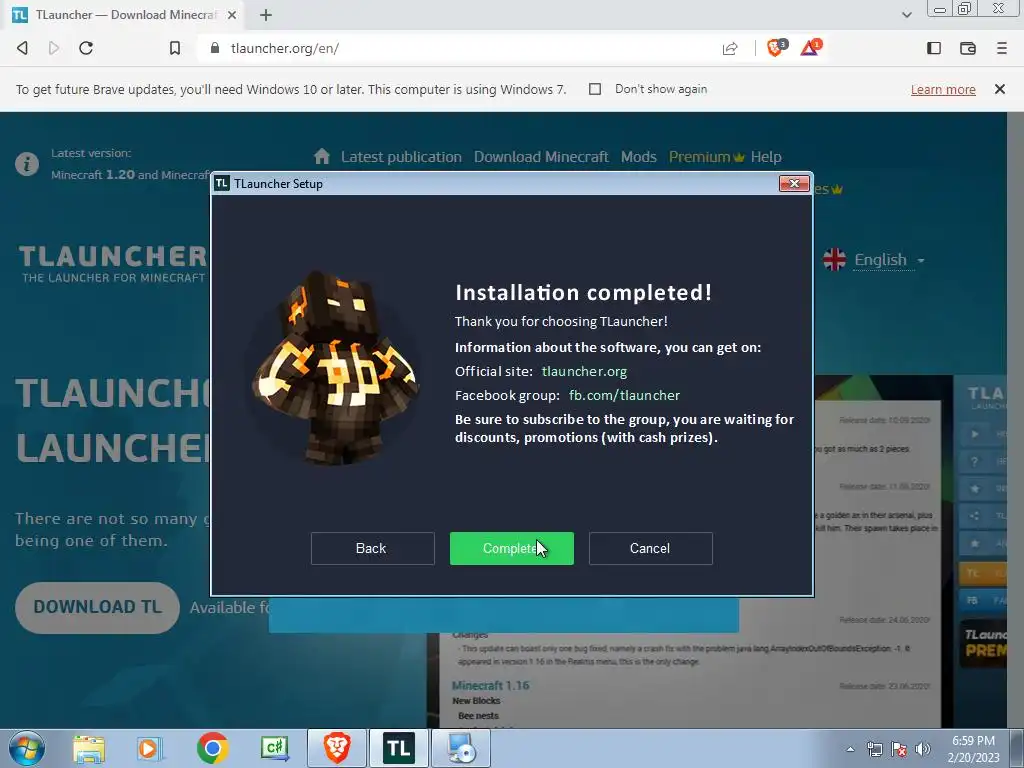Viewport: 1024px width, 768px height.
Task: Check the Don't show again checkbox
Action: click(x=595, y=89)
